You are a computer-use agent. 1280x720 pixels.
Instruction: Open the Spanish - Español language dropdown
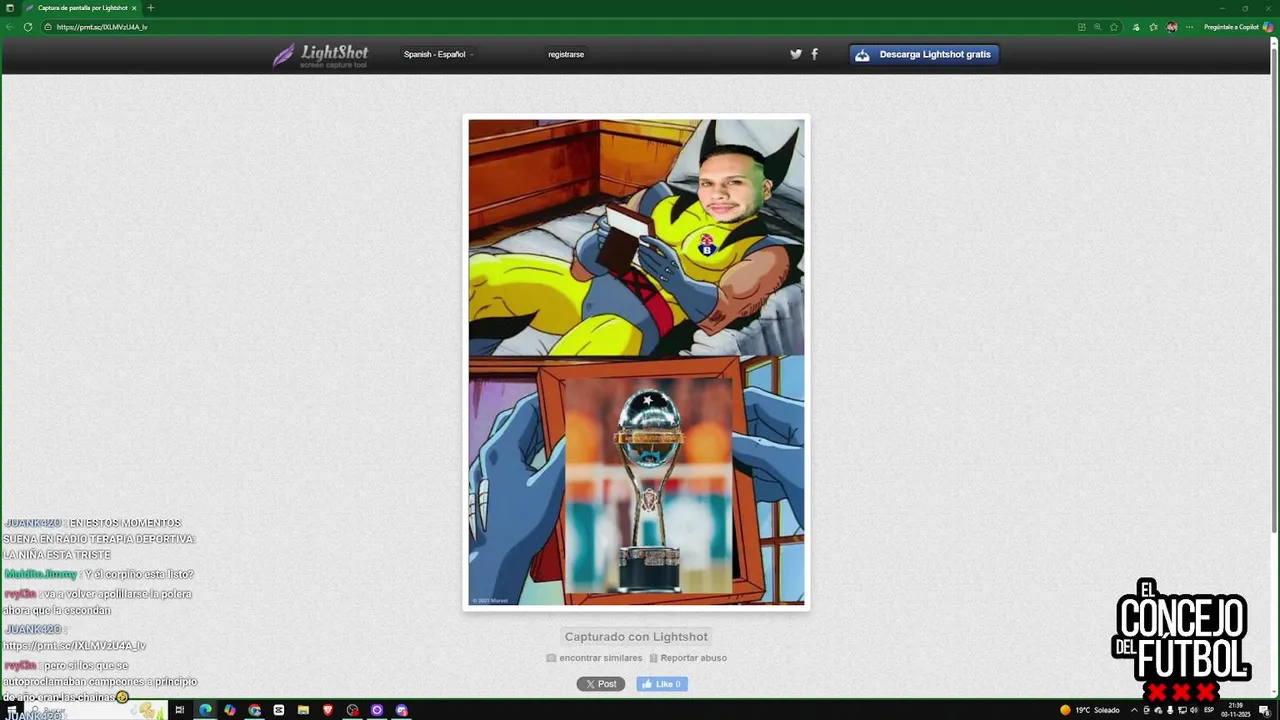(x=438, y=54)
